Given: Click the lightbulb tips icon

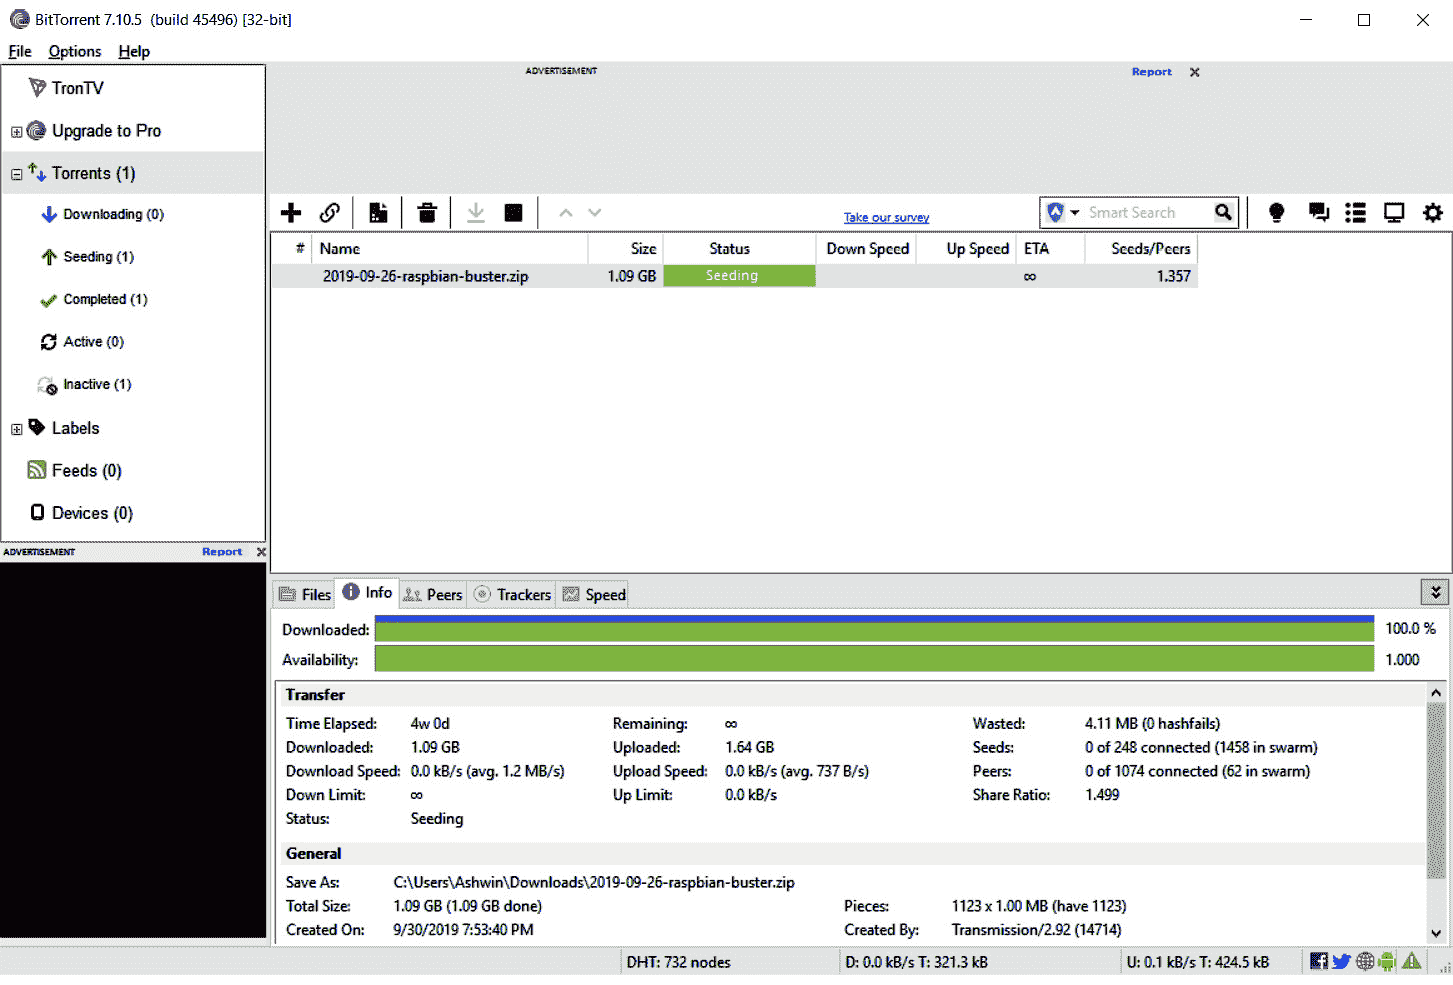Looking at the screenshot, I should [1277, 212].
